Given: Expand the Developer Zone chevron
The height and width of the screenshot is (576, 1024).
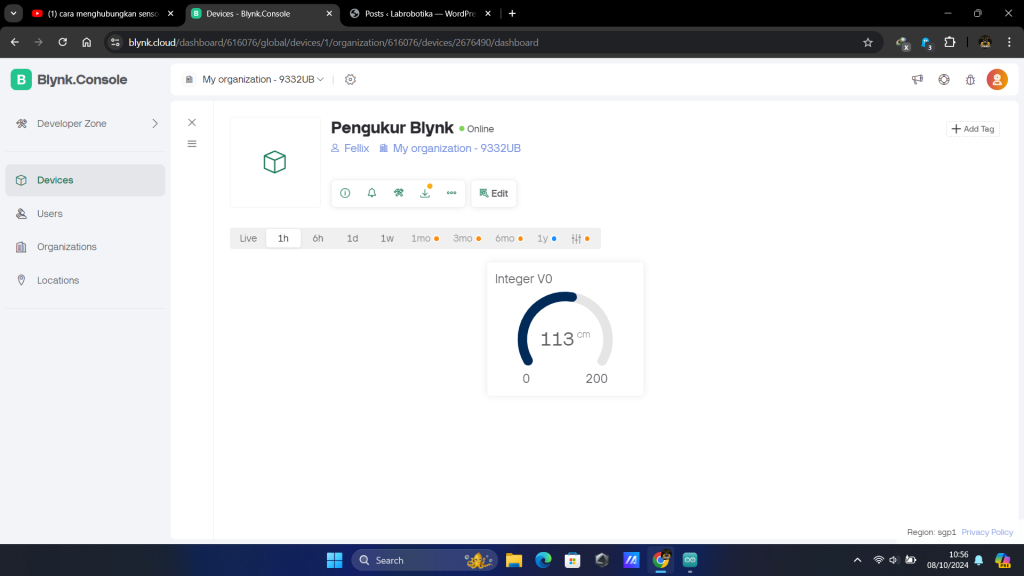Looking at the screenshot, I should click(155, 124).
